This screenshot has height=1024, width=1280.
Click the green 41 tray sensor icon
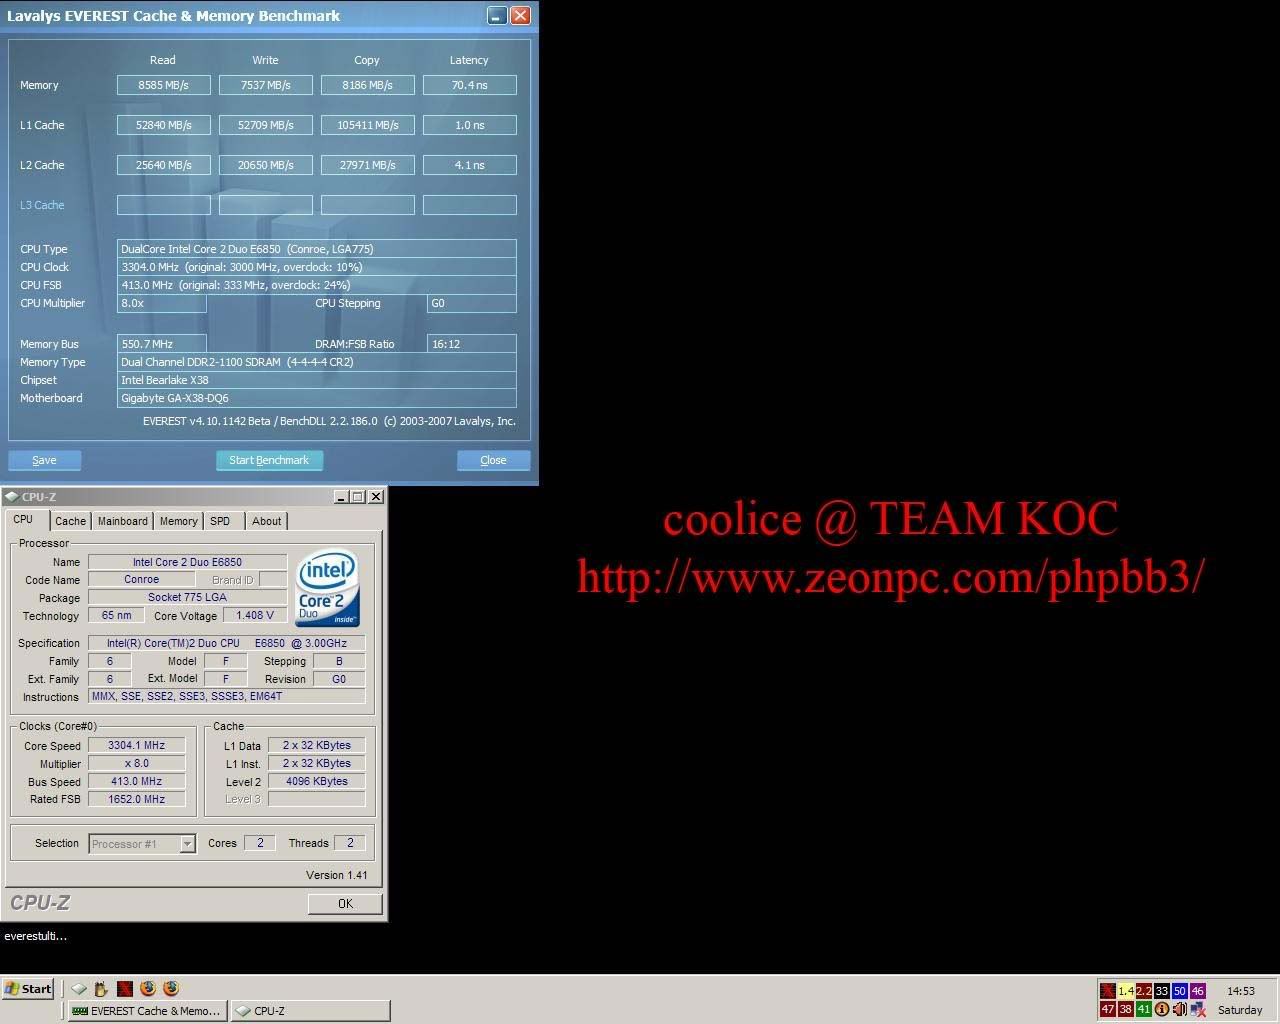(x=1144, y=1009)
